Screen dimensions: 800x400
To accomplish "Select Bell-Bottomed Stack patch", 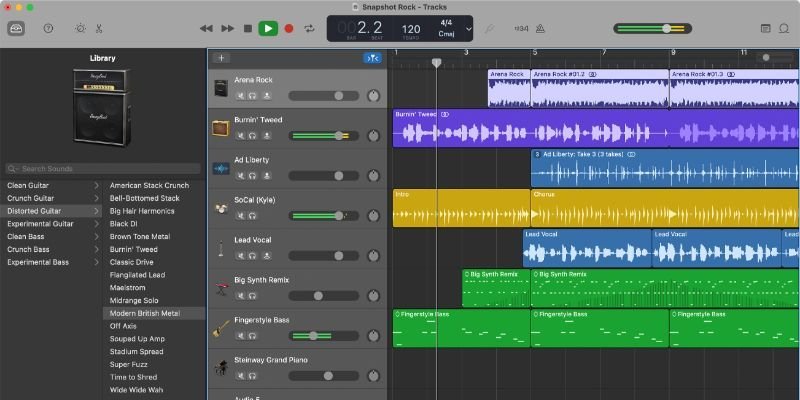I will [x=144, y=198].
